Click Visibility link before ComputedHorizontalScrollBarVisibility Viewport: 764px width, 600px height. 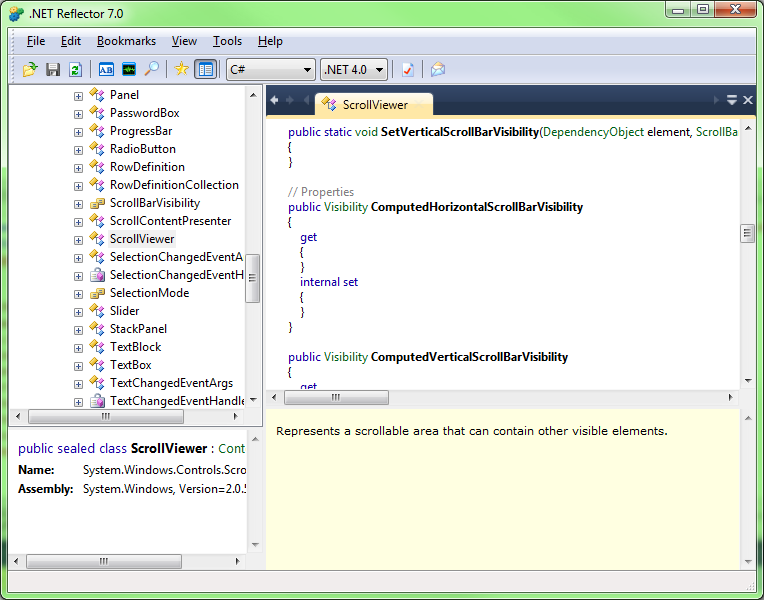point(345,207)
